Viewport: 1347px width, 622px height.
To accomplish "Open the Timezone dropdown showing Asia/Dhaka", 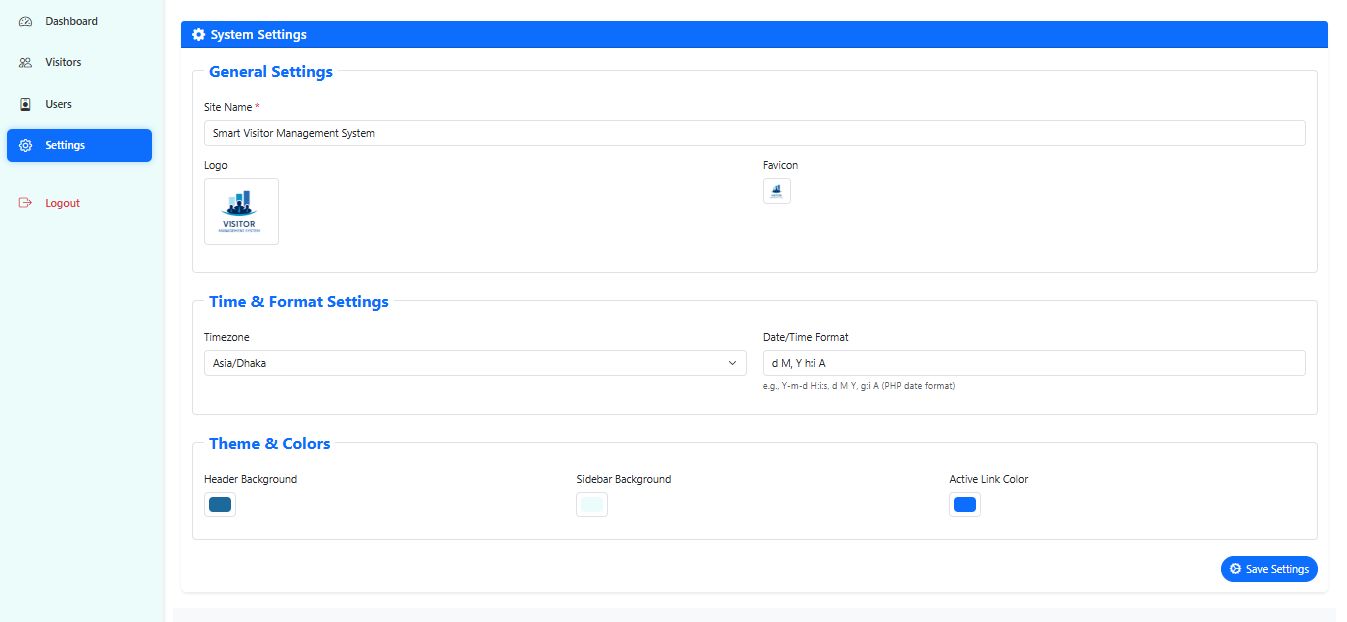I will click(x=475, y=363).
